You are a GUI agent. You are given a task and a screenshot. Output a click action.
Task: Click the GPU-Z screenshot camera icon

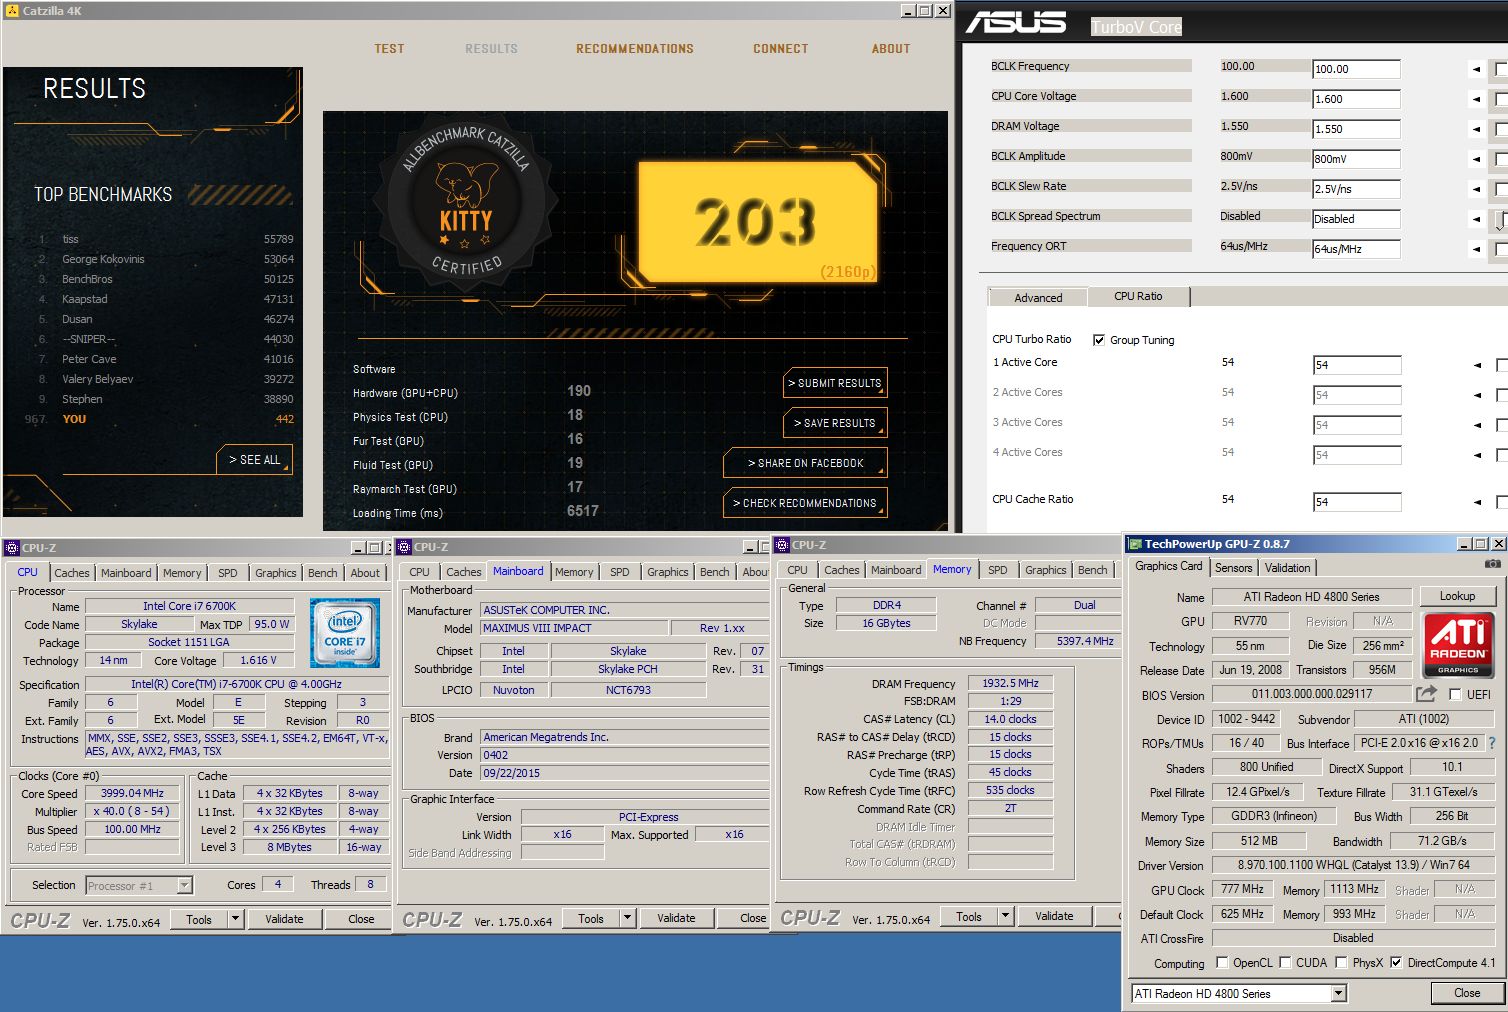[x=1493, y=564]
